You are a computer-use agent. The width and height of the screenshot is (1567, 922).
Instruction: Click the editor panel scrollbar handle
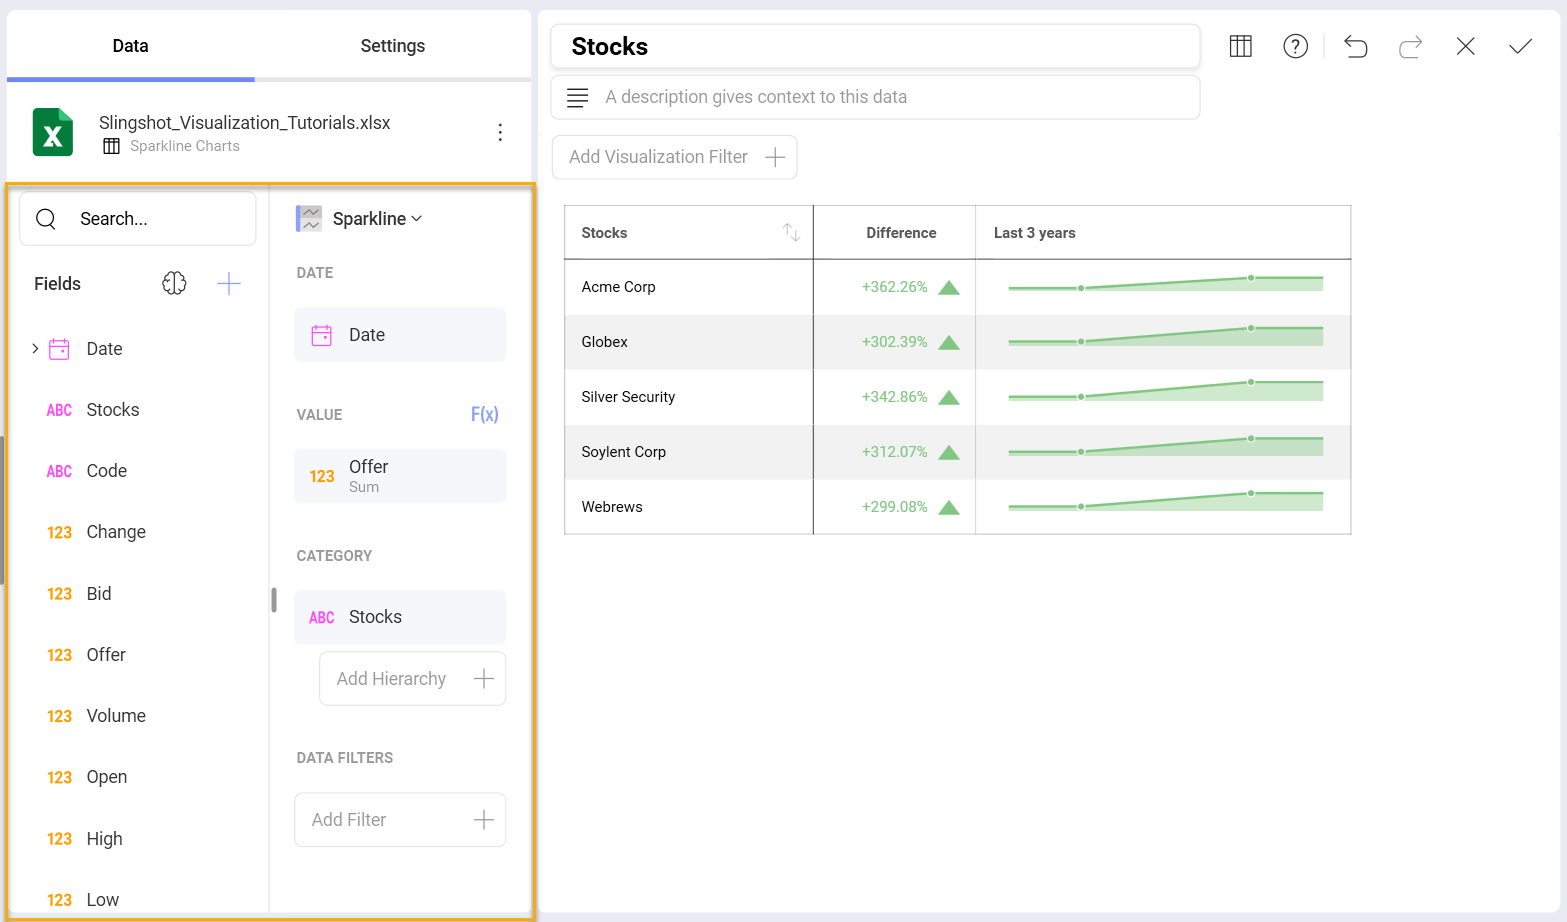[274, 600]
